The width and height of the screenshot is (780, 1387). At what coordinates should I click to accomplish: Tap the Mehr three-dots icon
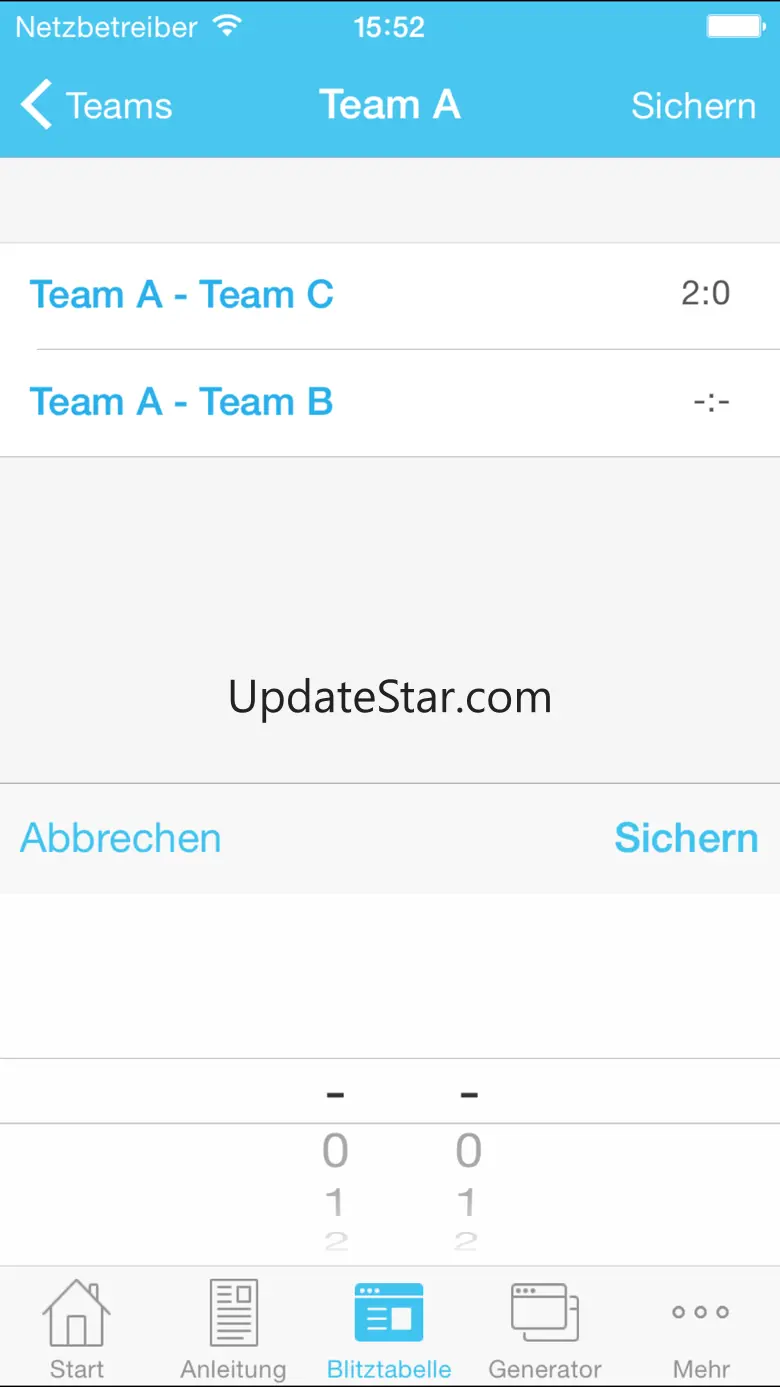[x=701, y=1312]
